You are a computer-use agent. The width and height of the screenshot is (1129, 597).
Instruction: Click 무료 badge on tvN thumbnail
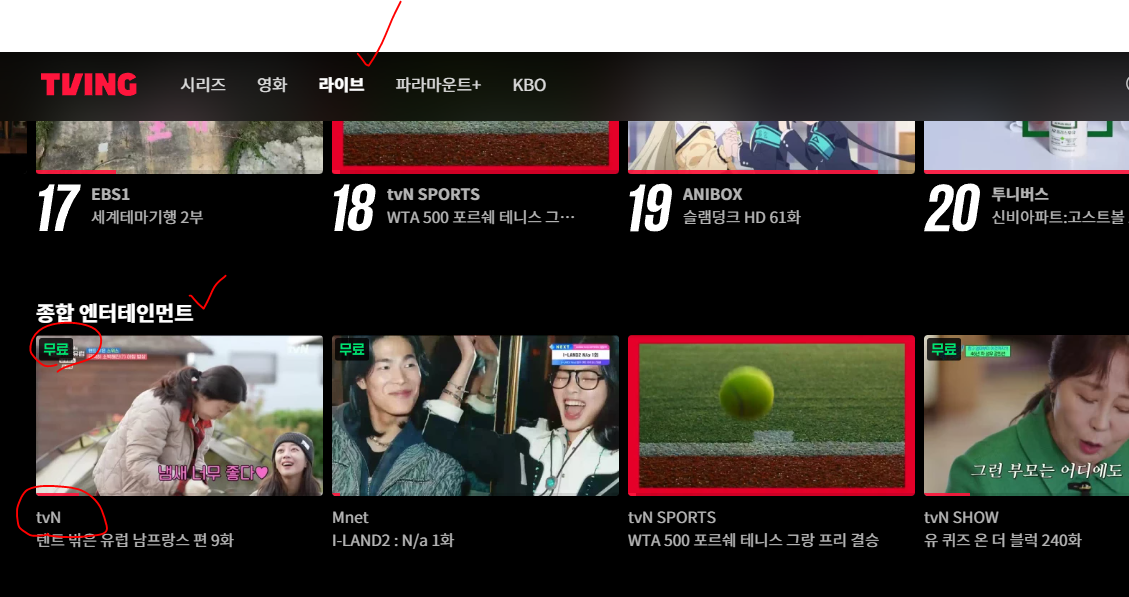point(55,349)
